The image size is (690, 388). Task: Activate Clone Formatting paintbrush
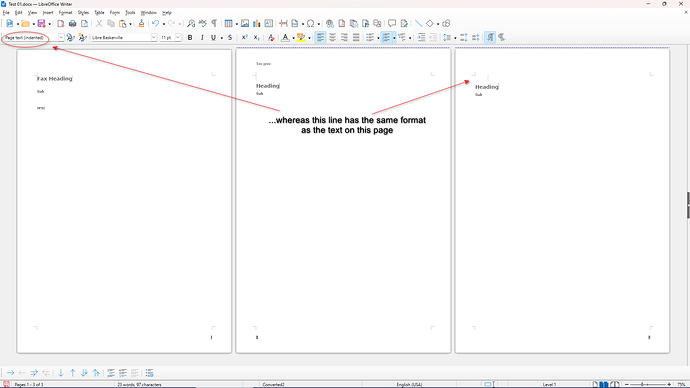(x=141, y=23)
